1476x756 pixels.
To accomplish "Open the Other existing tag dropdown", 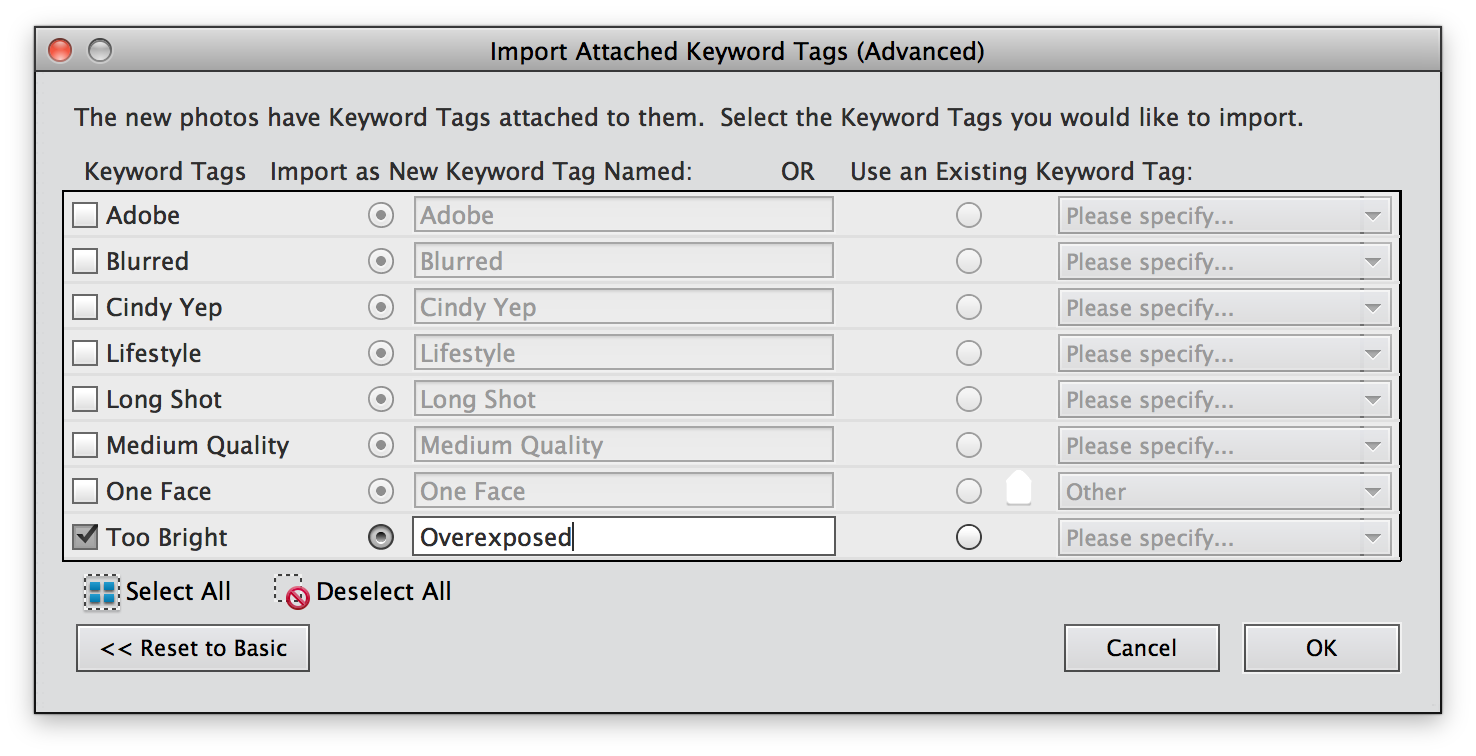I will (1224, 491).
